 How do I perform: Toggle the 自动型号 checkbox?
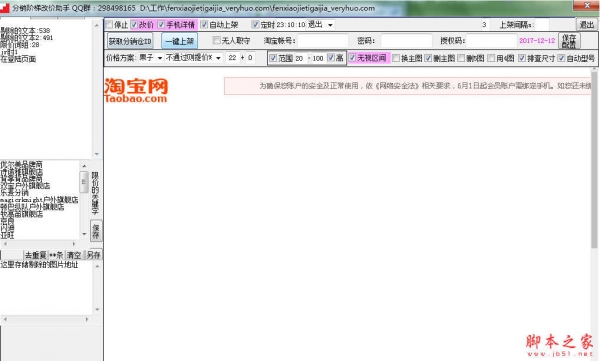(x=561, y=58)
